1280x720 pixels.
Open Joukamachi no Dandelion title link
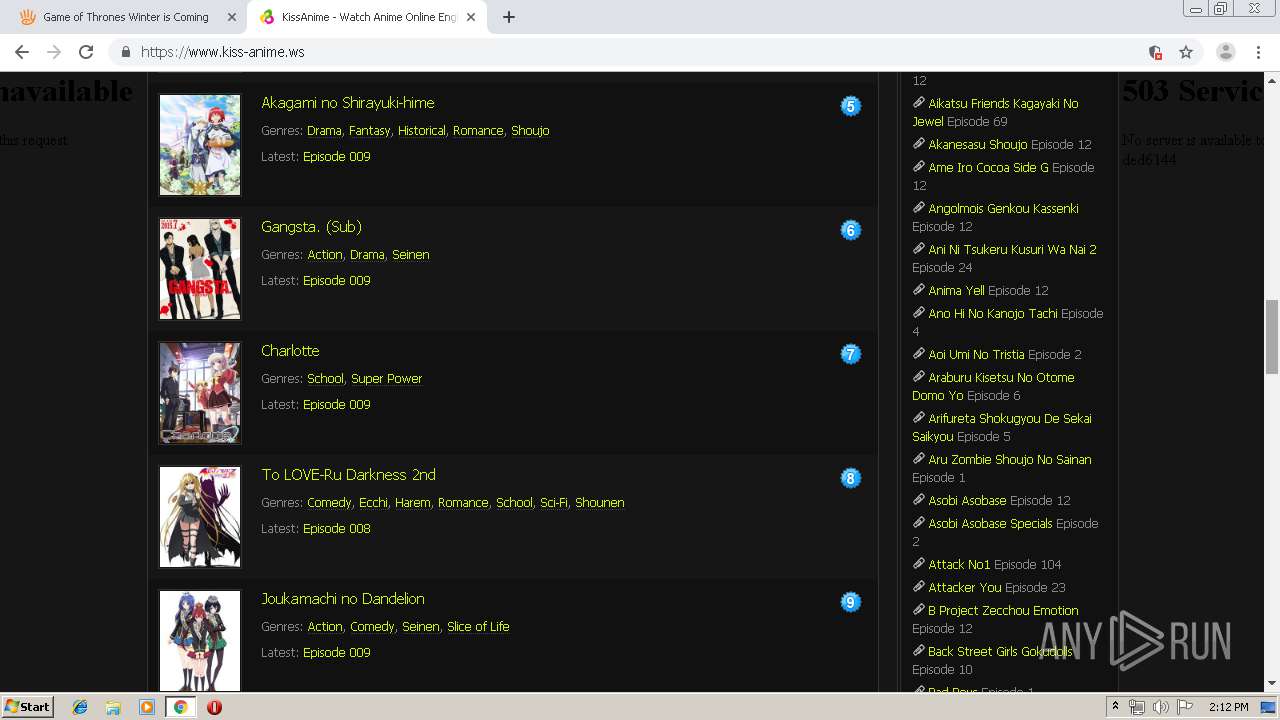tap(343, 599)
